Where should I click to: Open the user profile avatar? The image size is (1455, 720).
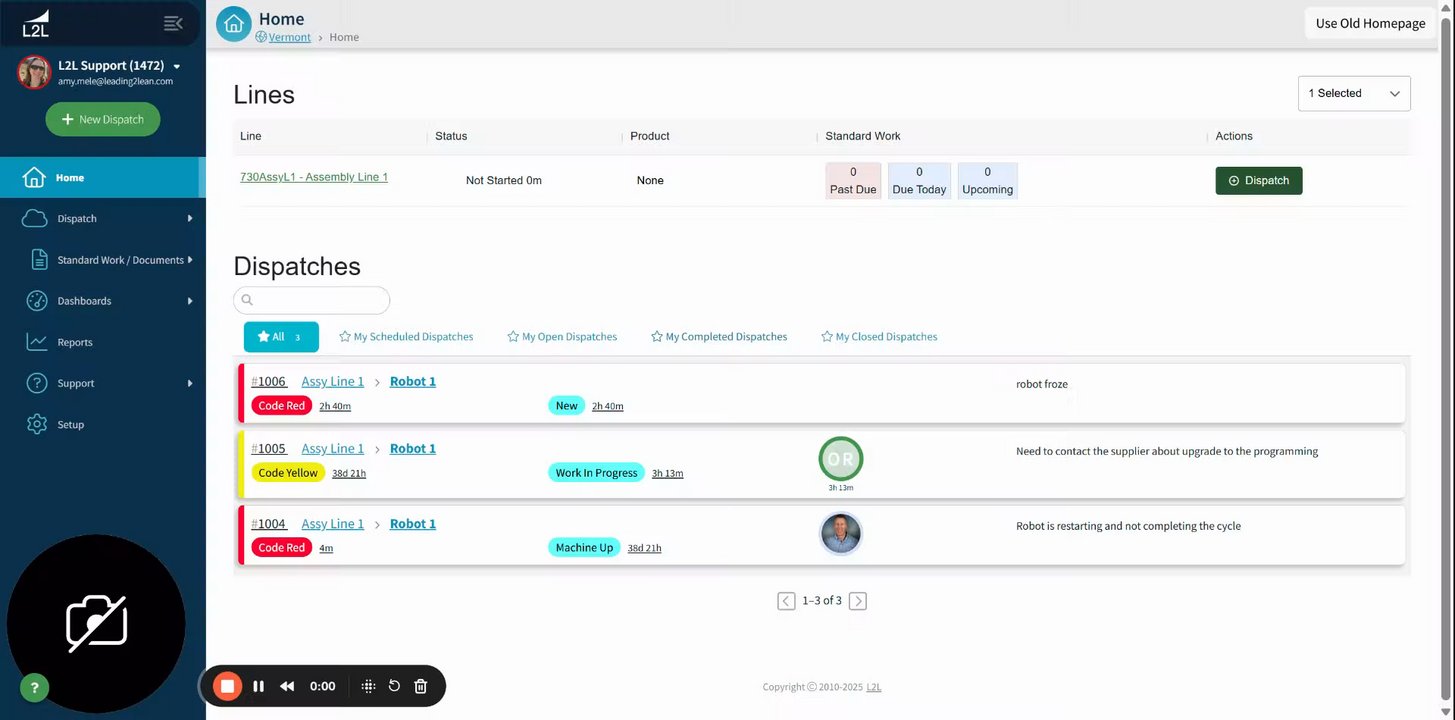pos(34,72)
